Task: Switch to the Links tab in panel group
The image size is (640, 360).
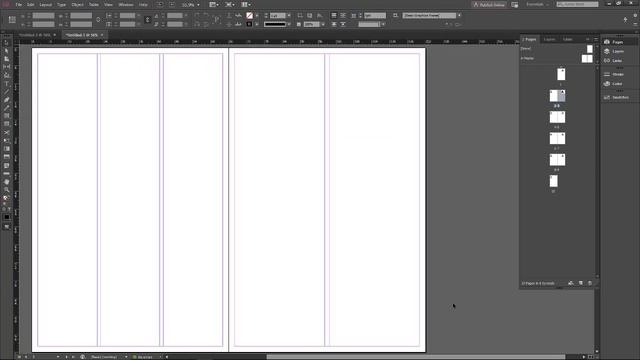Action: point(568,39)
